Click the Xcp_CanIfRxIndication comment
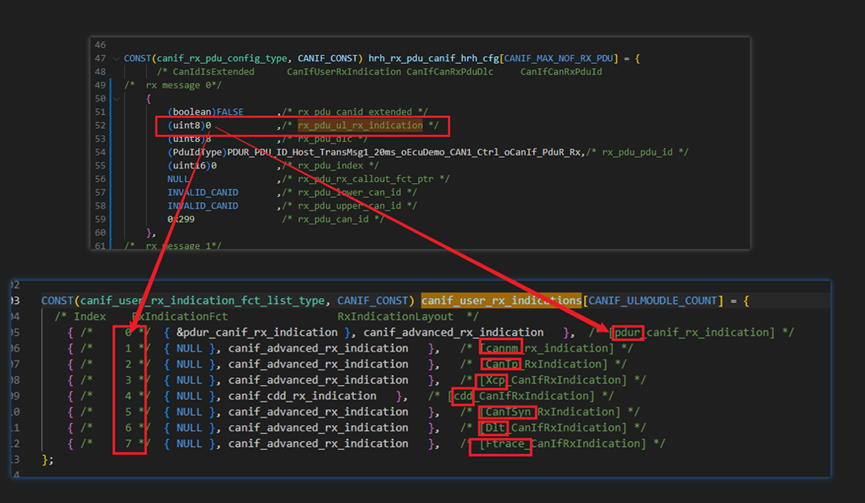865x503 pixels. (x=551, y=381)
